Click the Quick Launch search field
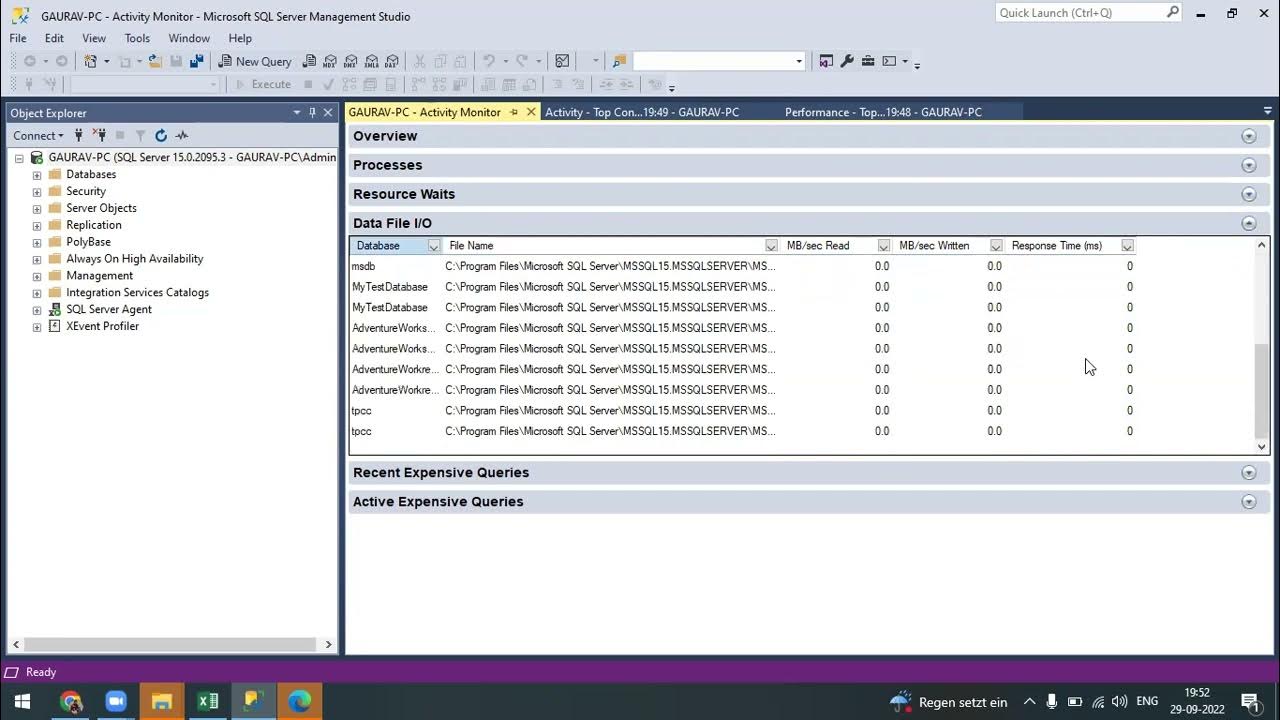 1089,13
